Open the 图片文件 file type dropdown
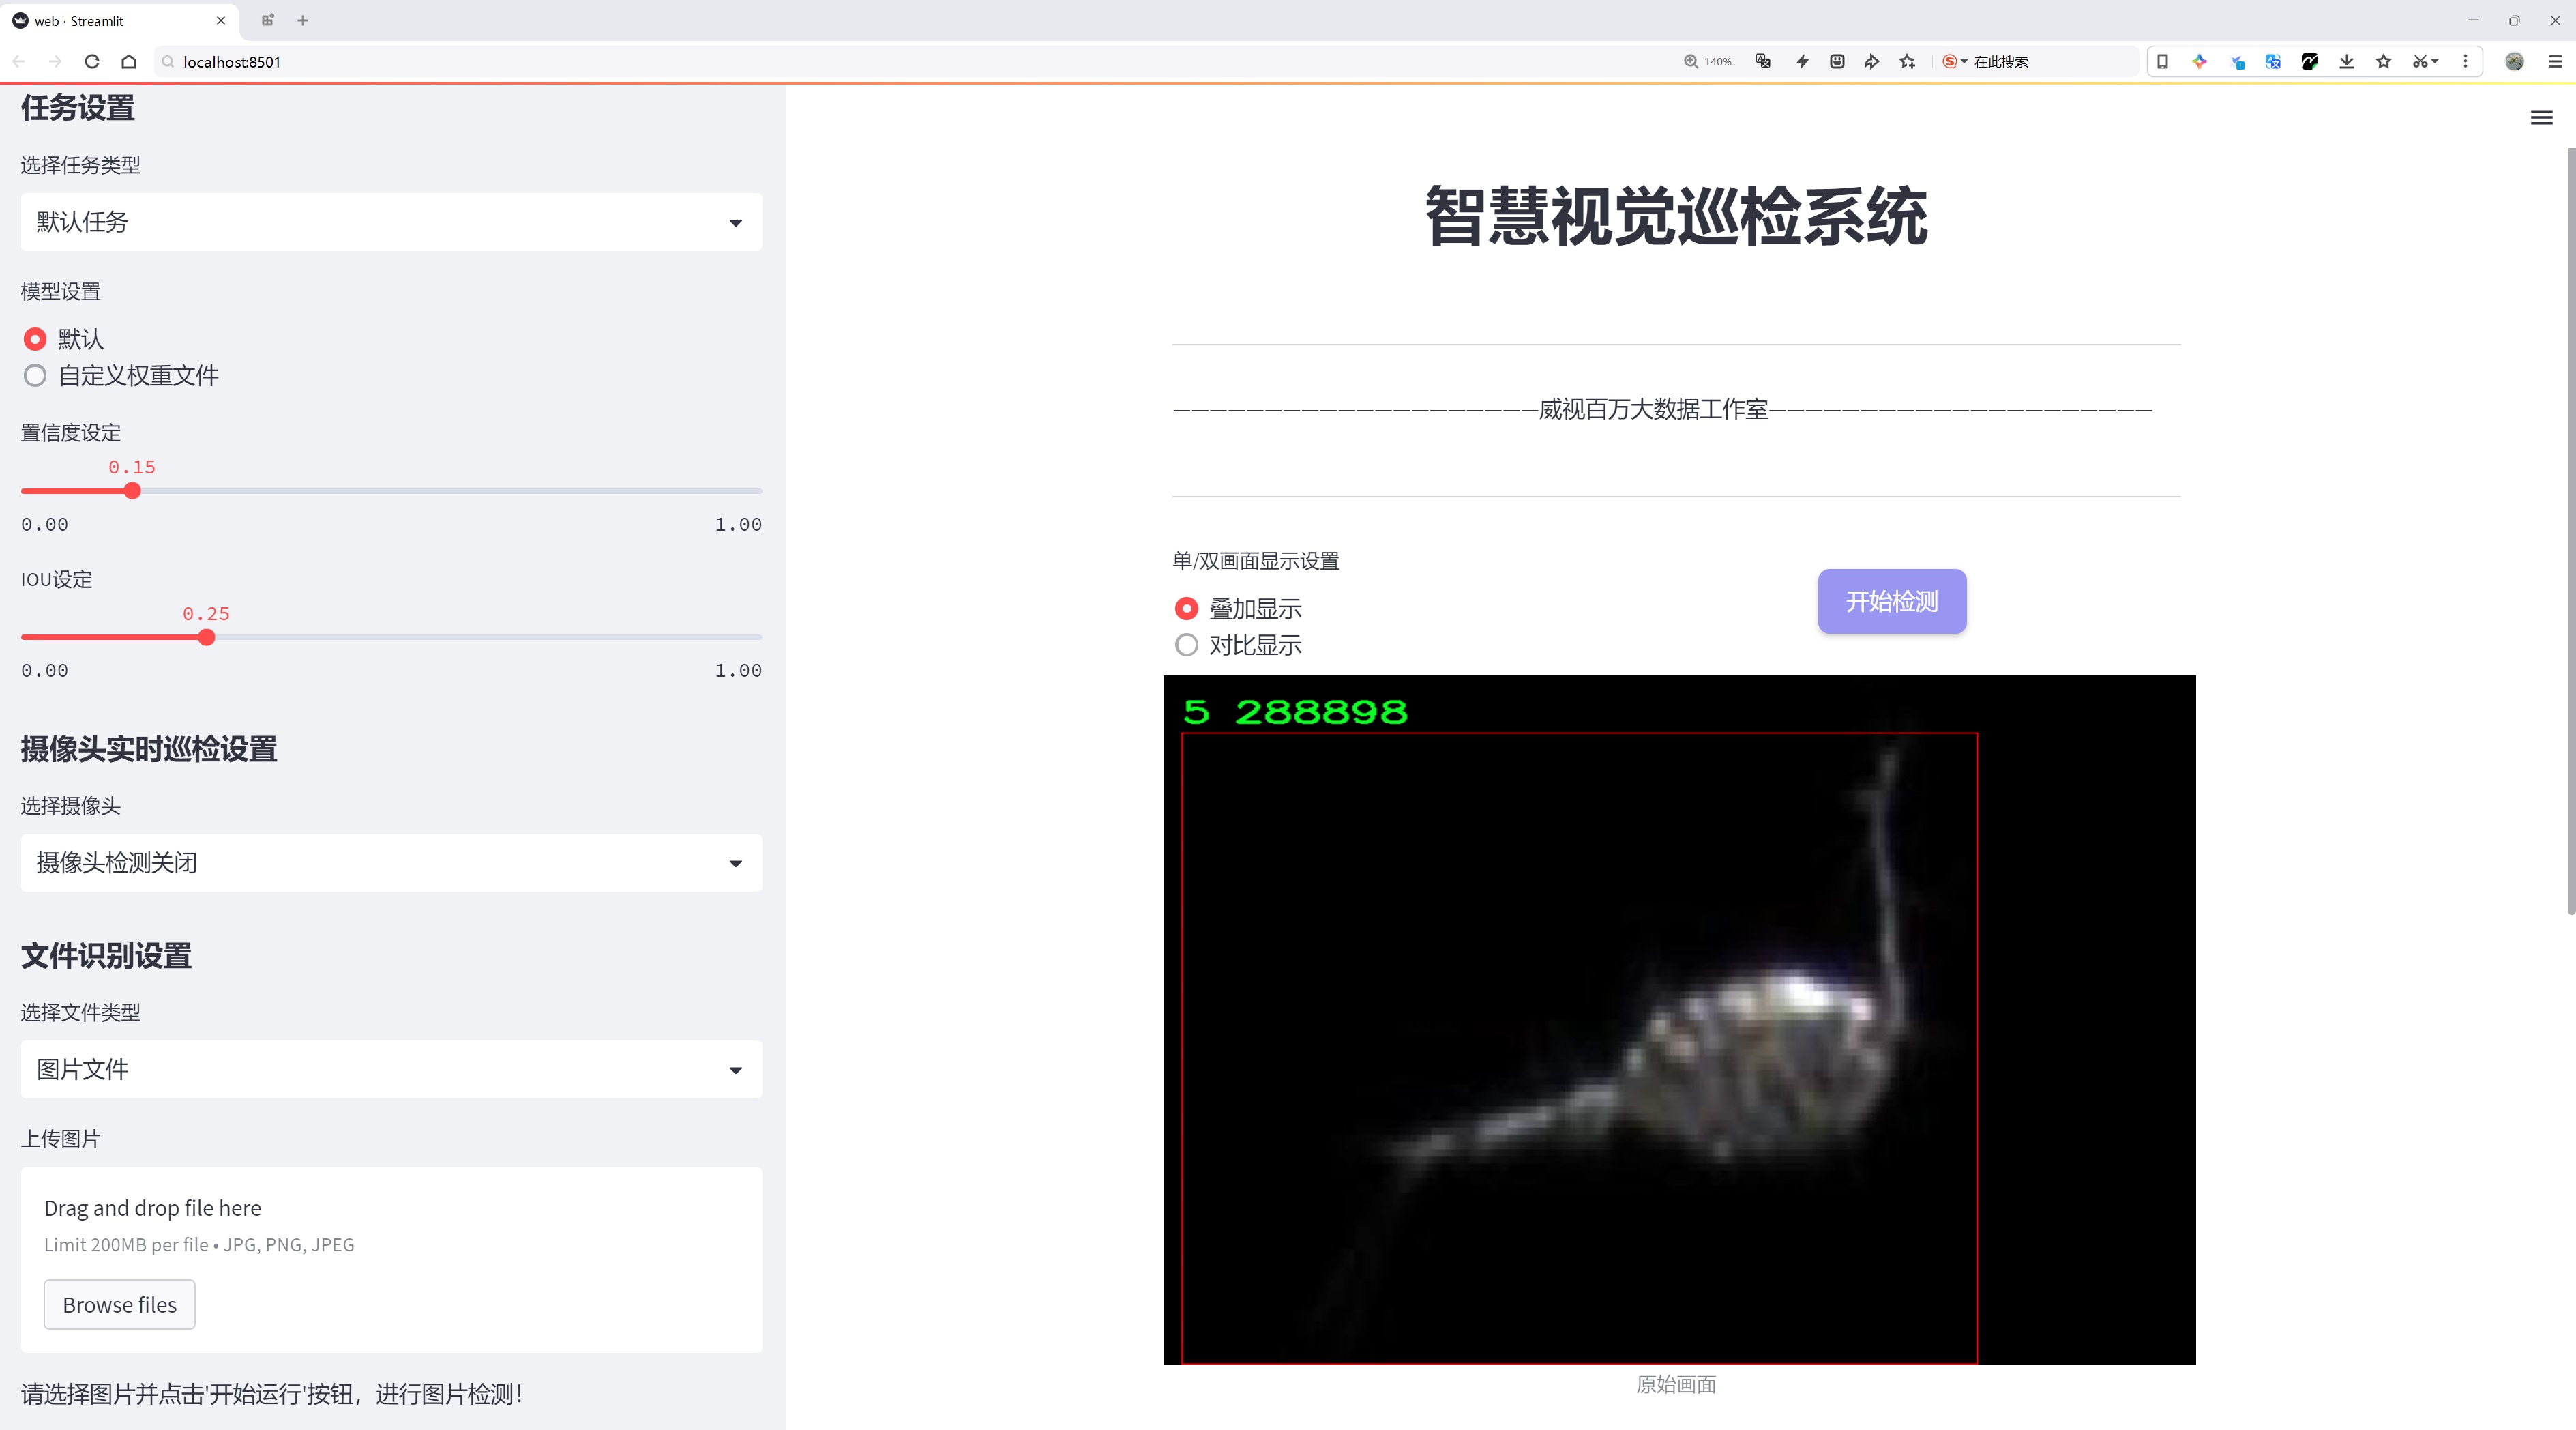The height and width of the screenshot is (1430, 2576). point(391,1070)
